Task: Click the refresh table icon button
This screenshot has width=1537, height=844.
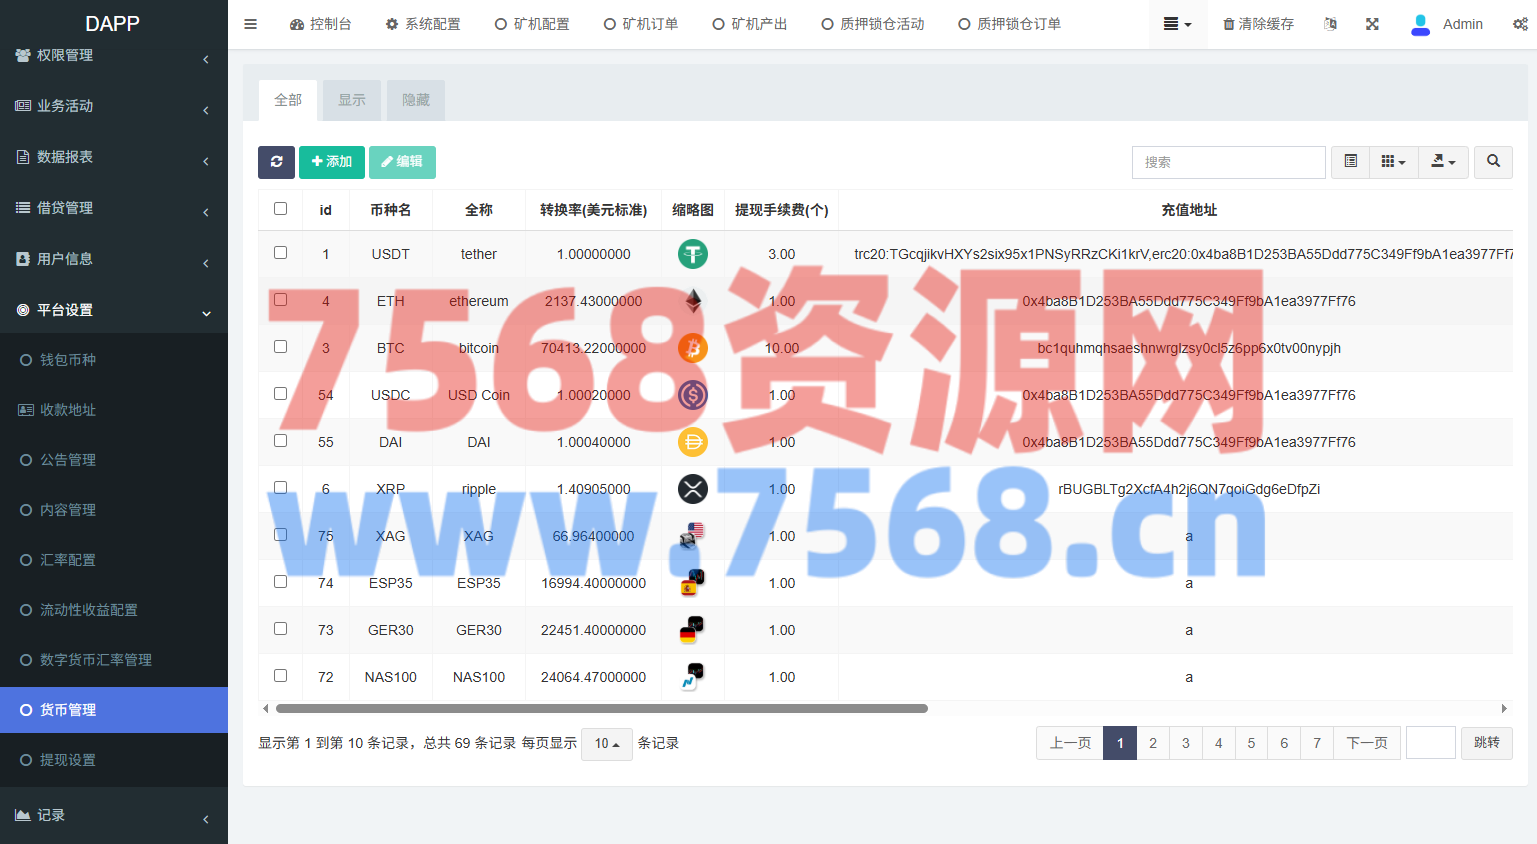Action: [276, 162]
